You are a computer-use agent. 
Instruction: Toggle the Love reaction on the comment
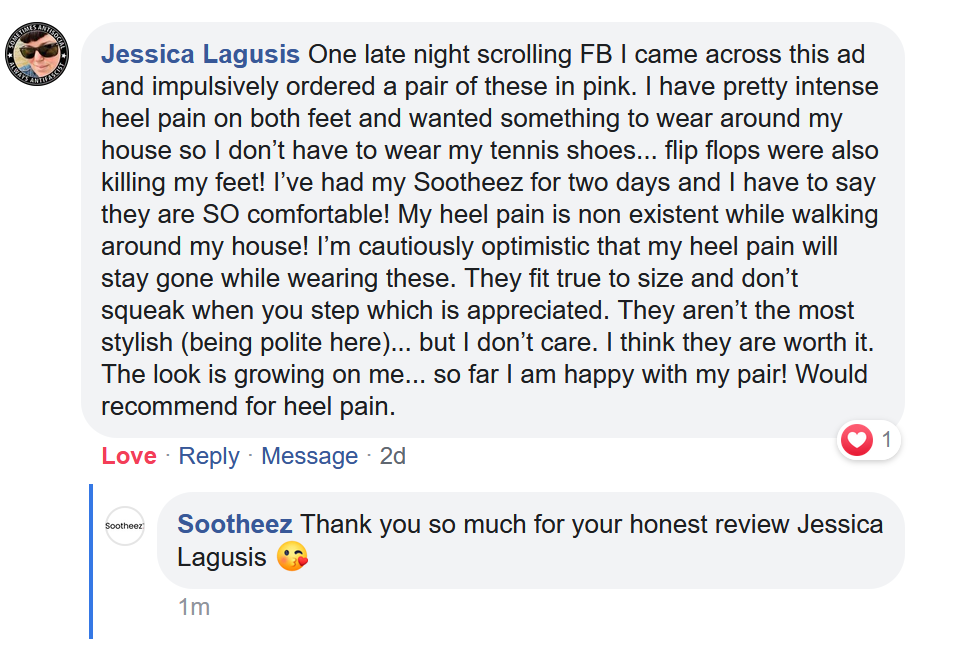pyautogui.click(x=129, y=456)
